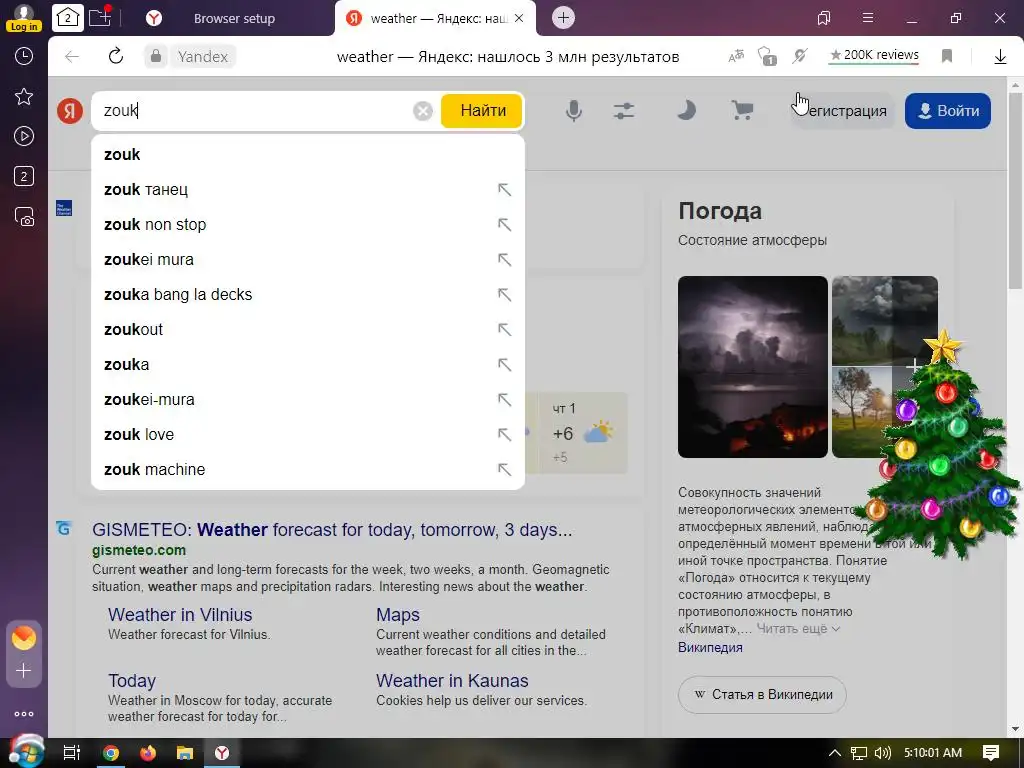Open GISMETEO Weather forecast result title
Image resolution: width=1024 pixels, height=768 pixels.
pos(332,530)
